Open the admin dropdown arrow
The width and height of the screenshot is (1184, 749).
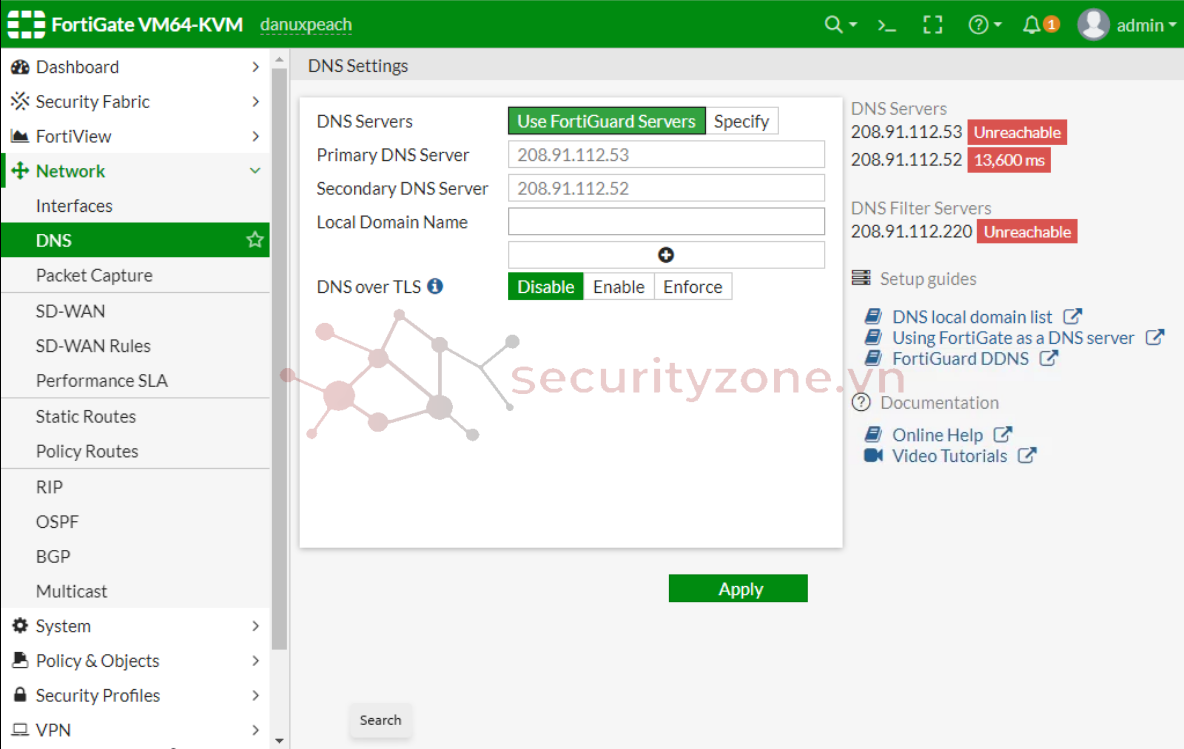1172,25
